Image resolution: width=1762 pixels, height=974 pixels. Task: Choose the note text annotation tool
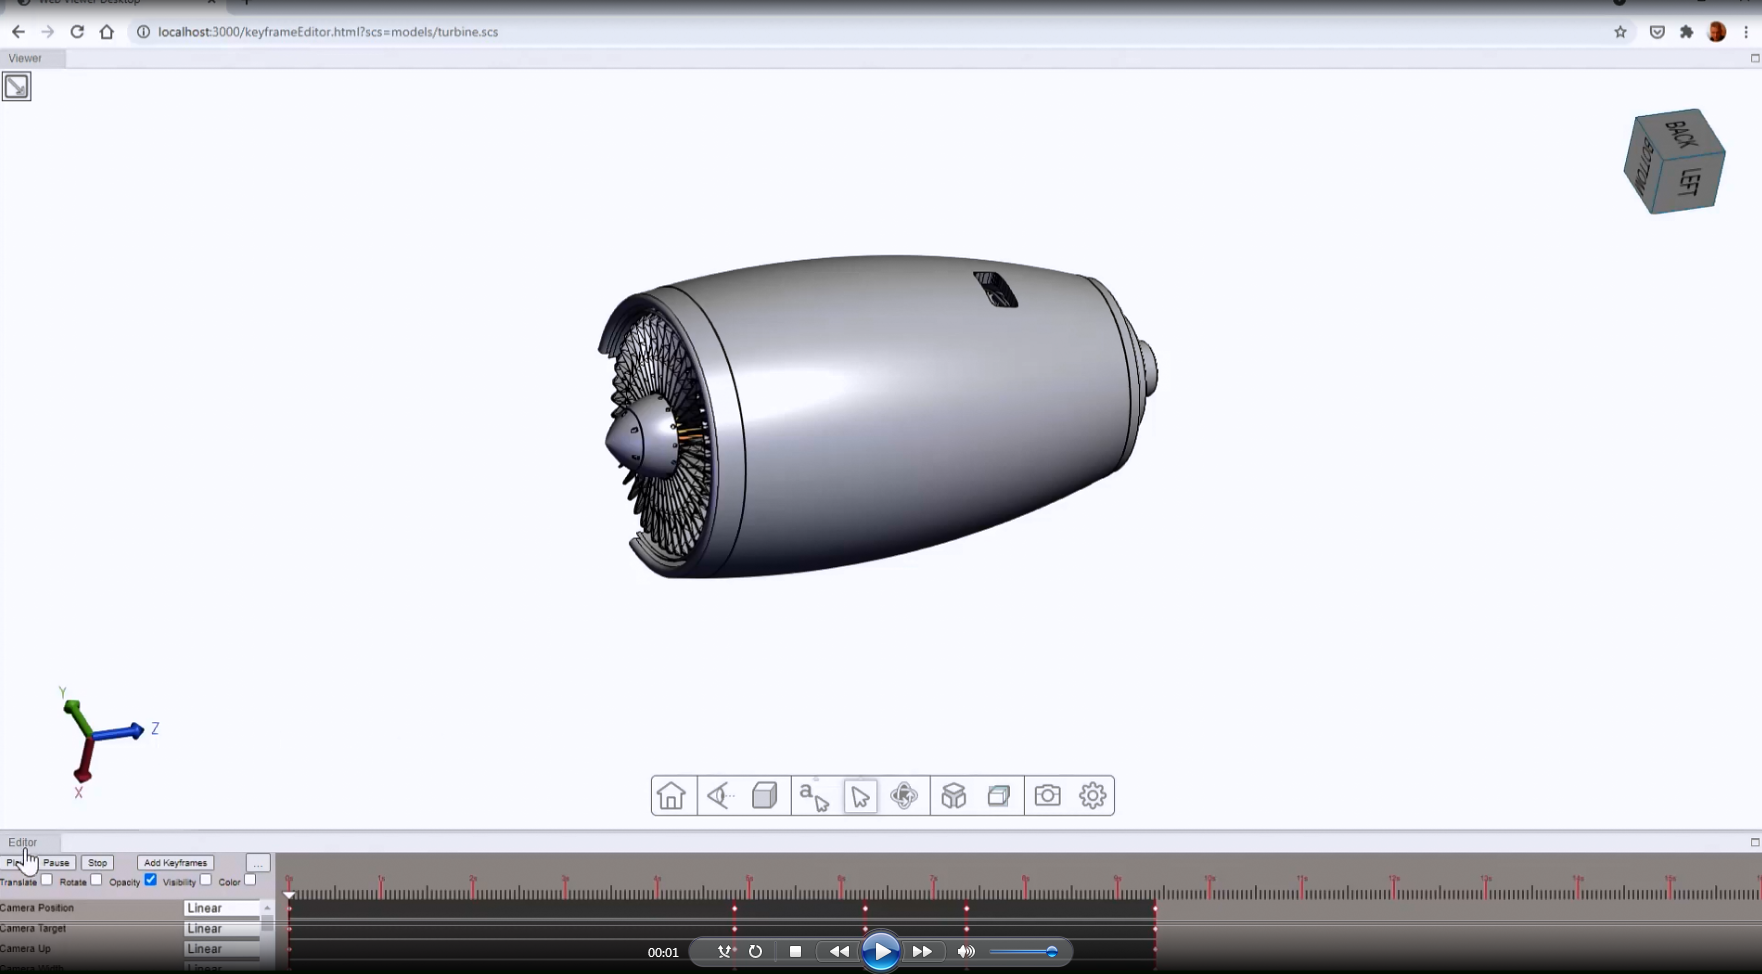tap(814, 796)
